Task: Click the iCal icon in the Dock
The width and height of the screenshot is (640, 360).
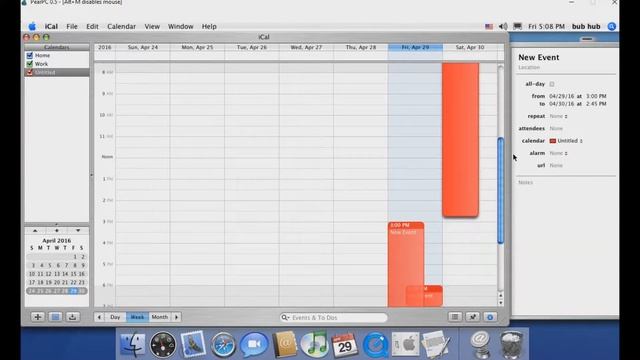Action: 344,345
